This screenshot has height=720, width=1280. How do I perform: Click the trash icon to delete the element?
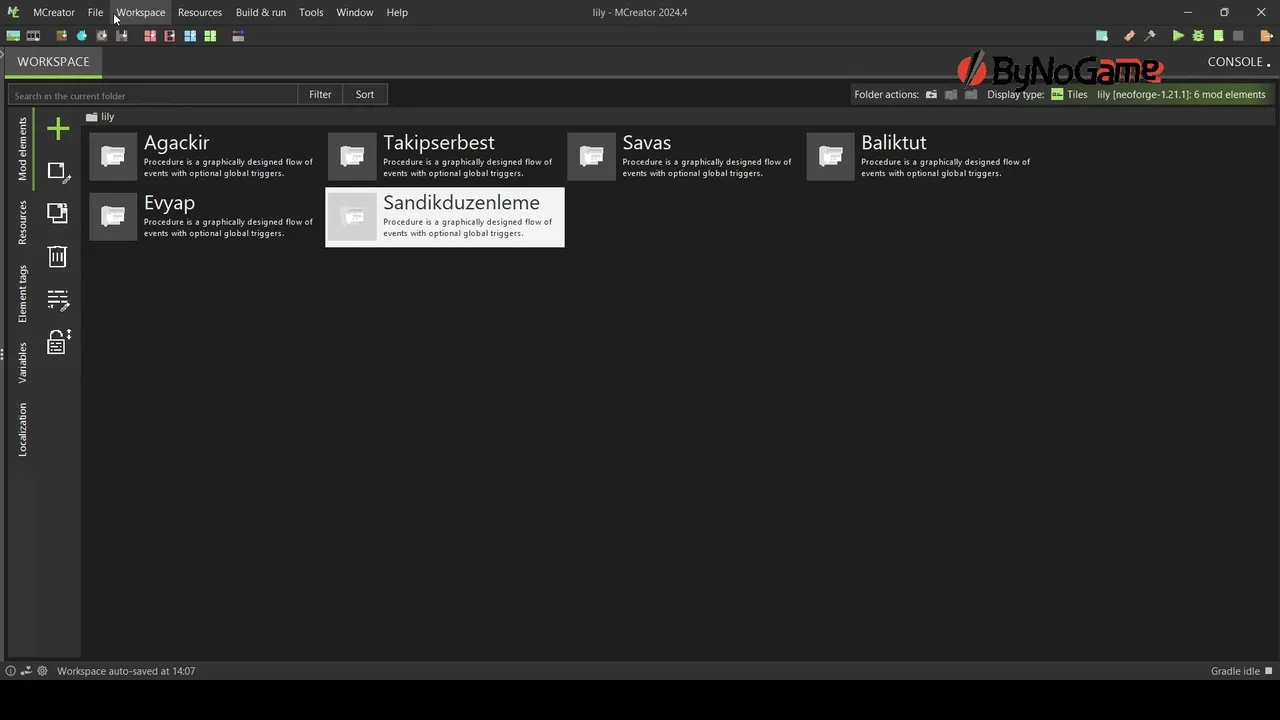coord(58,256)
